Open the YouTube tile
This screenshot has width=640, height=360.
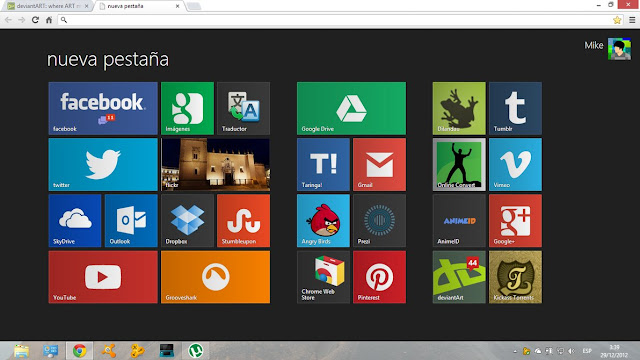click(x=103, y=277)
